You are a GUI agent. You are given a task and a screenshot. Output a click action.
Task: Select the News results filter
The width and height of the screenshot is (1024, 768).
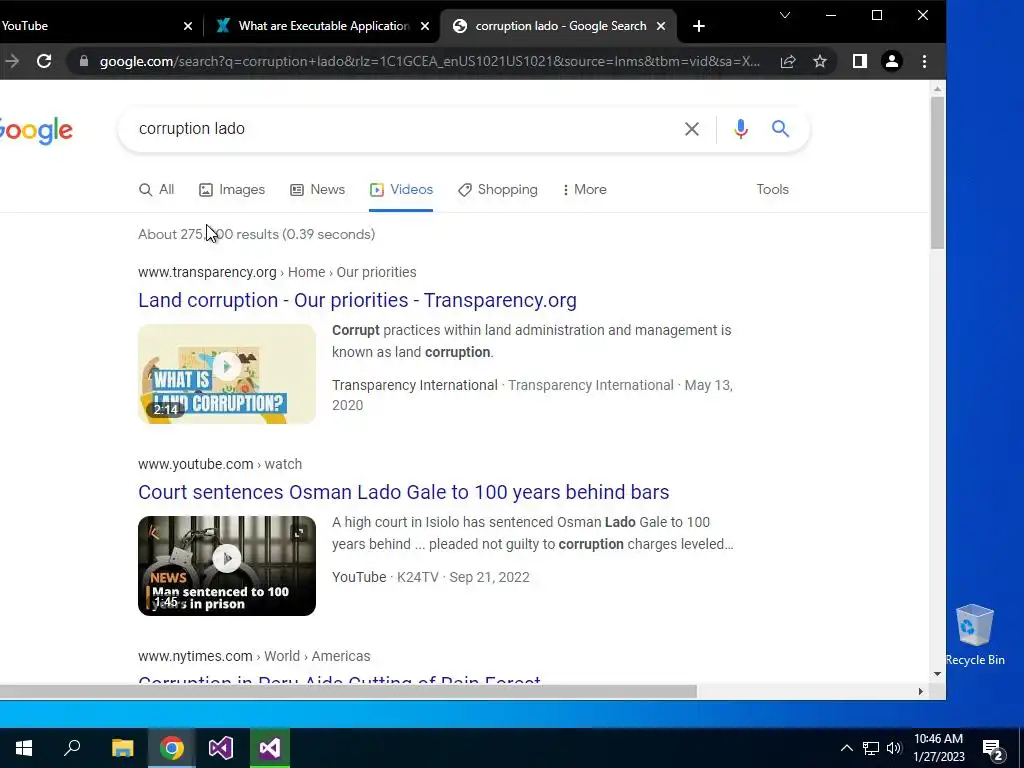pyautogui.click(x=317, y=189)
